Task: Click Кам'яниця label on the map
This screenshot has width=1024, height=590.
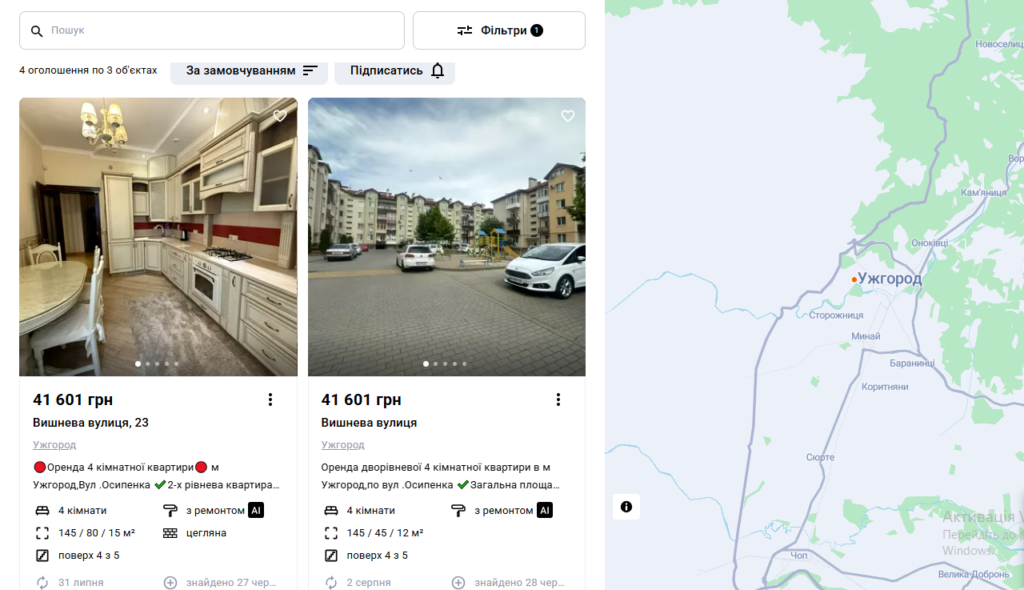Action: (984, 192)
